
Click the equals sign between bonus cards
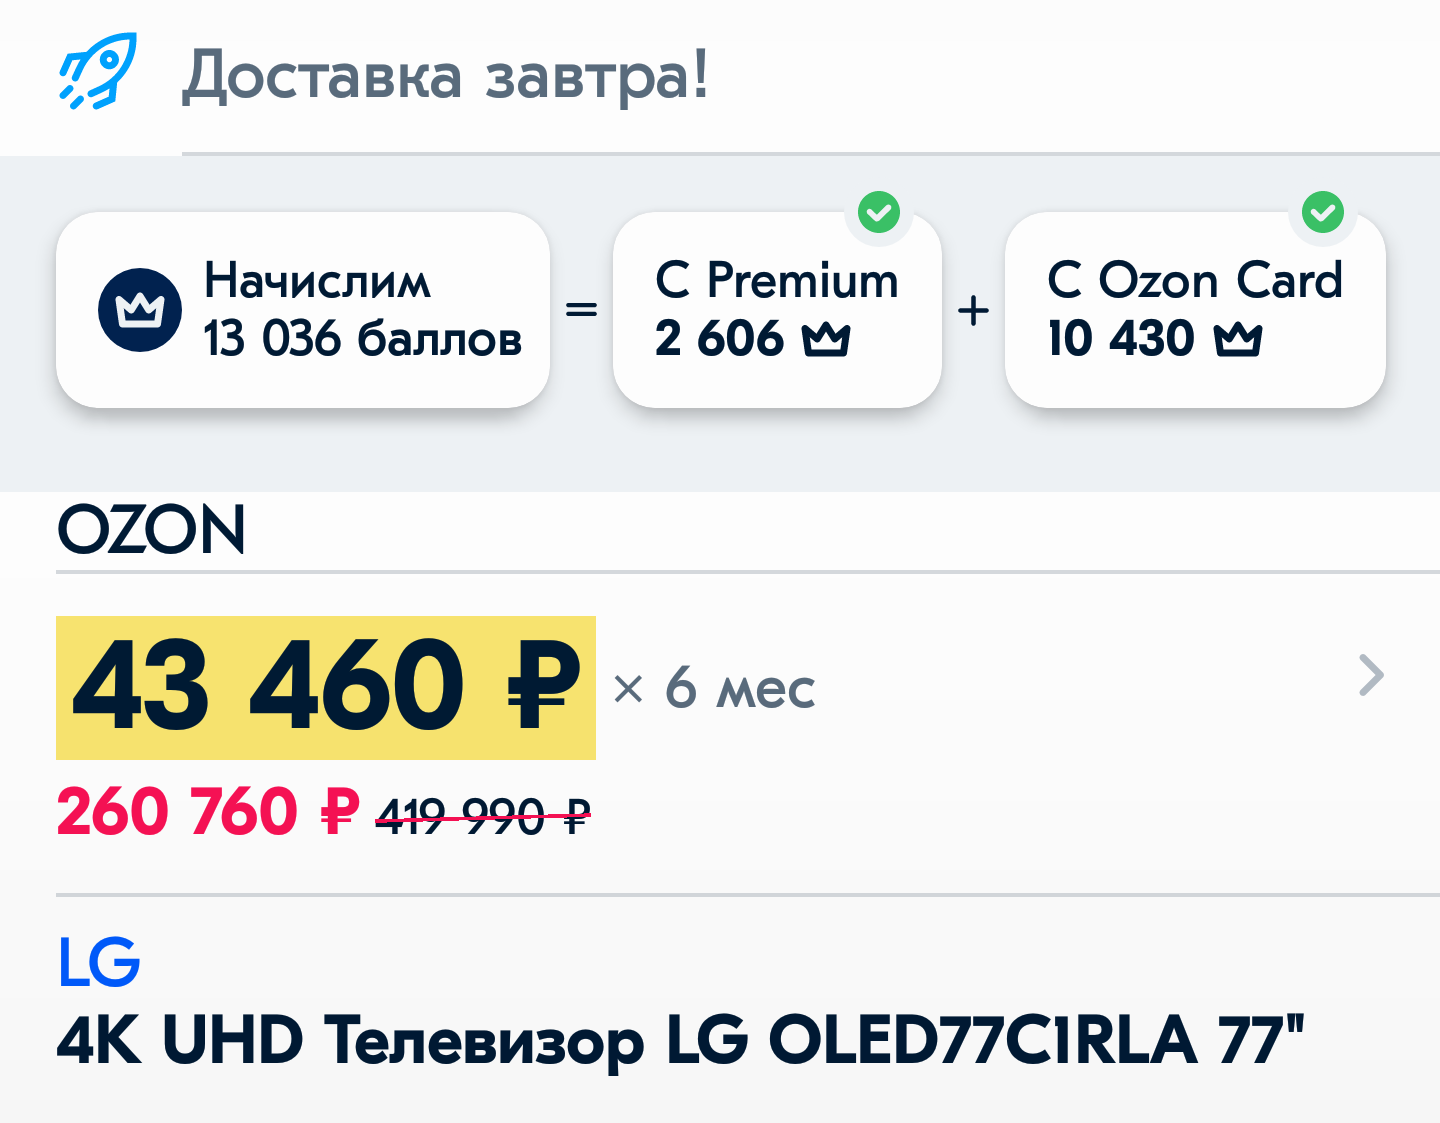[582, 310]
